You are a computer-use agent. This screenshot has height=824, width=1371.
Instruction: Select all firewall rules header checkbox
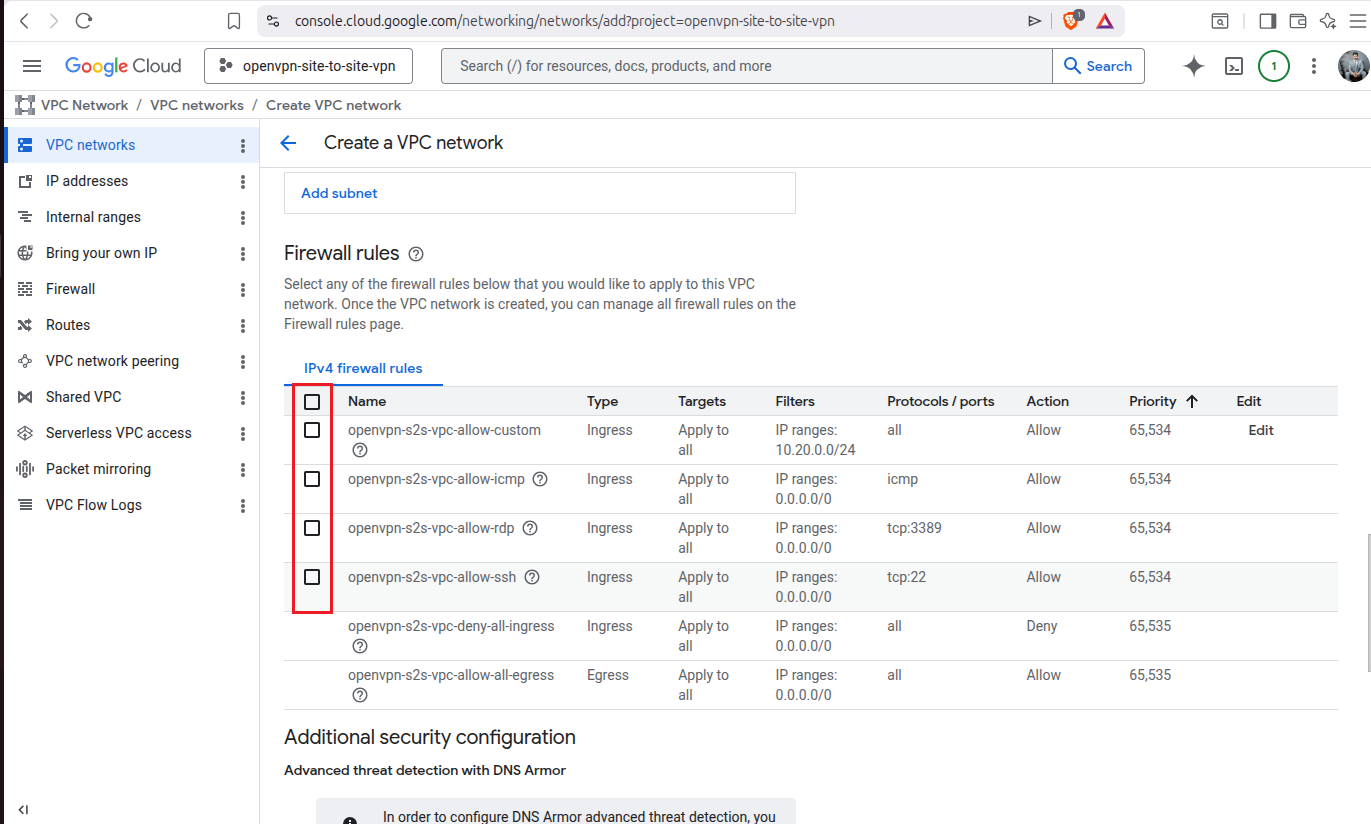point(312,401)
